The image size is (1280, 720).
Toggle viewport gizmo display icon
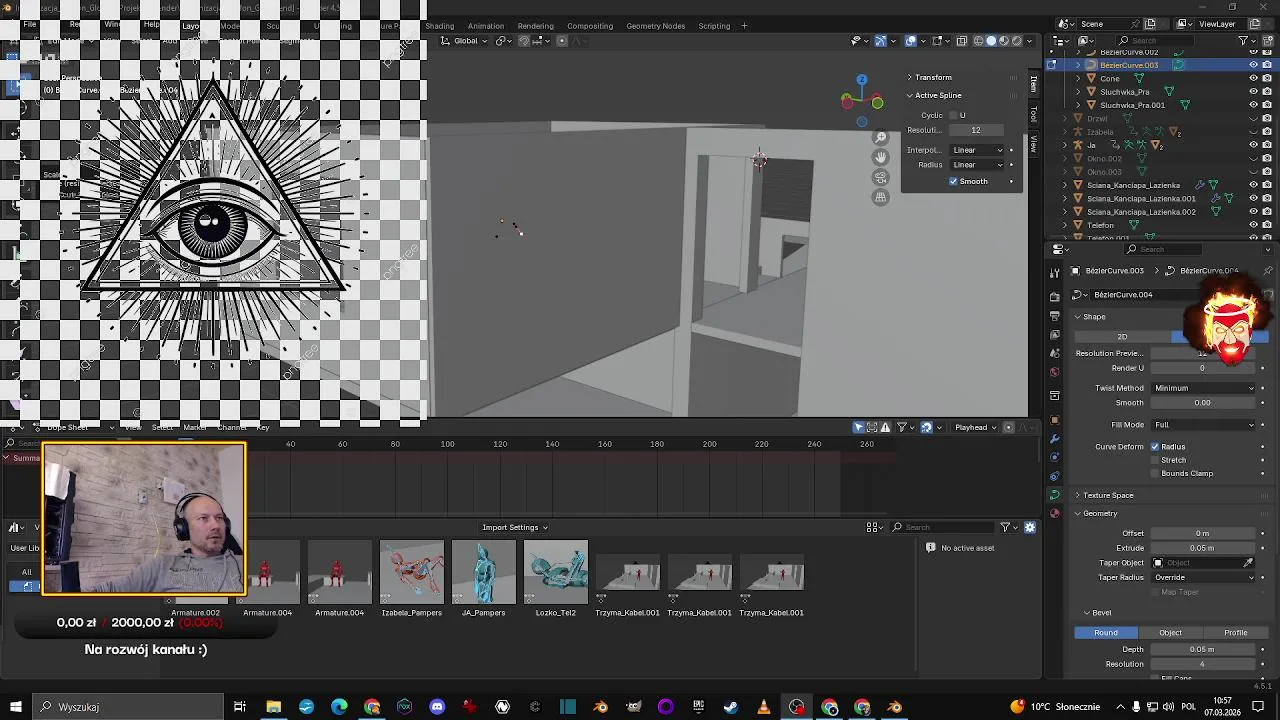point(881,41)
